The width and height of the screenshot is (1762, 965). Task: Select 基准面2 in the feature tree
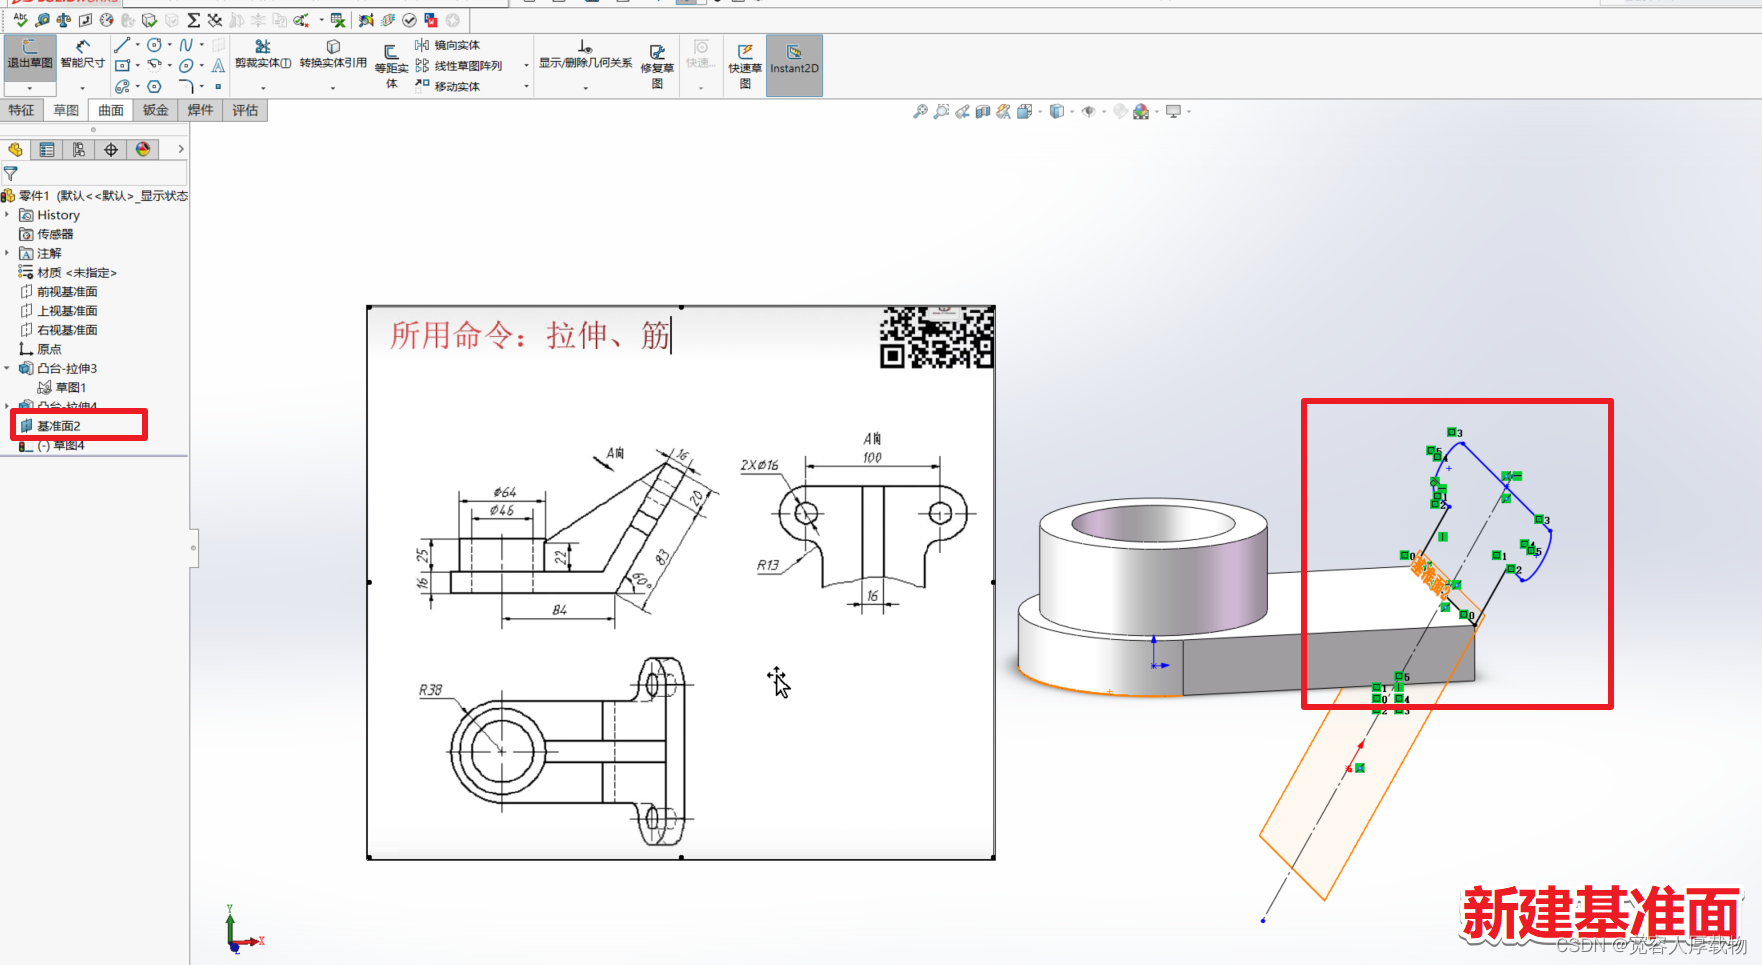pos(59,426)
